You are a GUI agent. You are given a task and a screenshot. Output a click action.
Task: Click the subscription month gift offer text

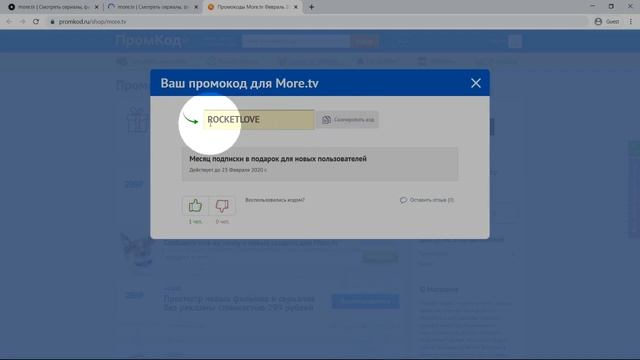(278, 159)
